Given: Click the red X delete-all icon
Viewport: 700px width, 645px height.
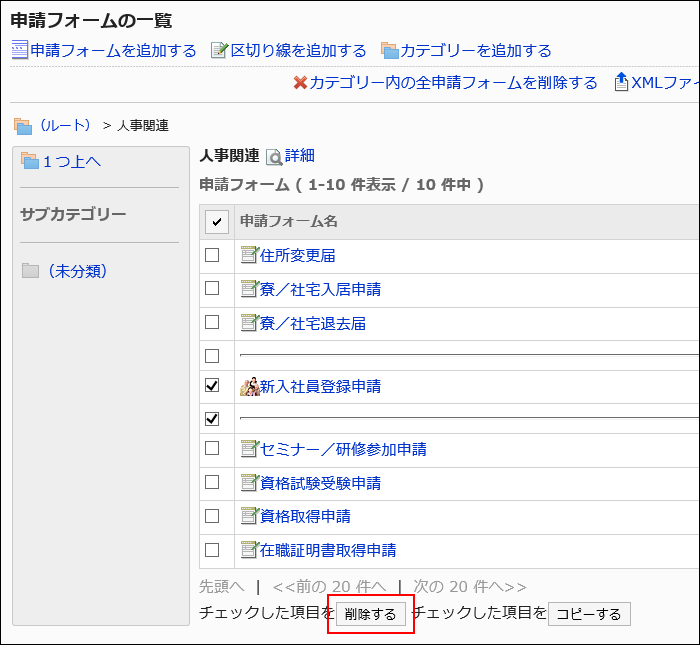Looking at the screenshot, I should (x=300, y=83).
